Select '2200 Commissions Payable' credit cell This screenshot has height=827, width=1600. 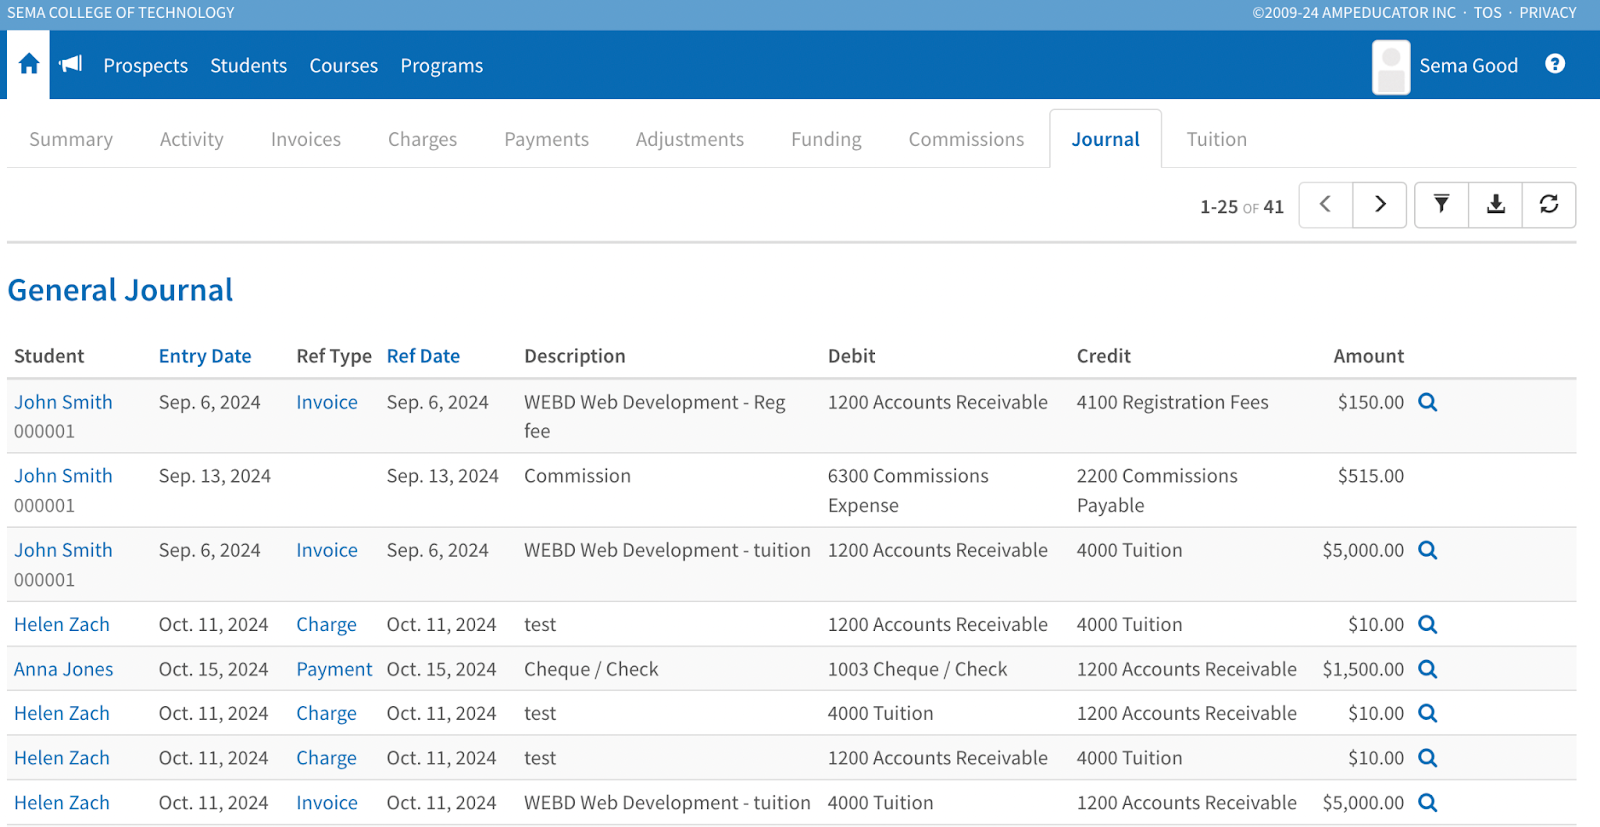[x=1157, y=490]
